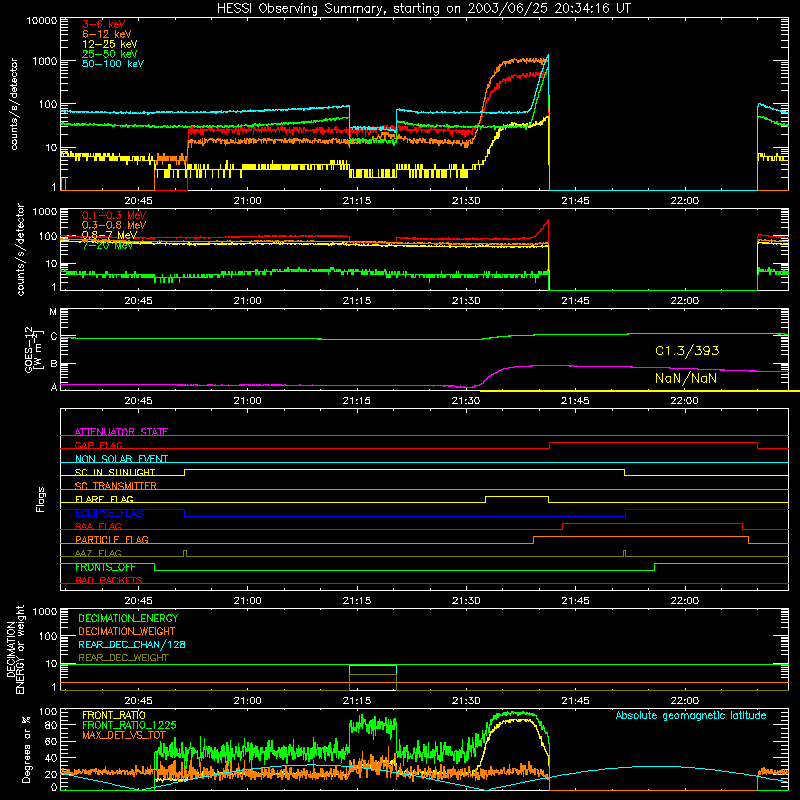The image size is (800, 800).
Task: Click the Absolute geomagnetic latitude label
Action: [691, 715]
